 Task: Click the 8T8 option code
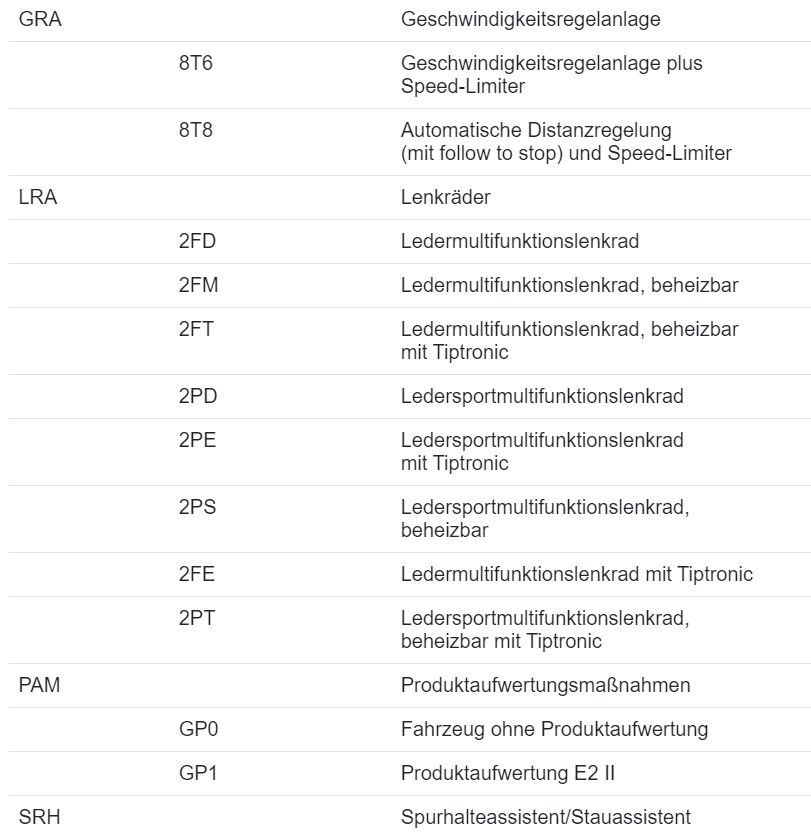pos(195,131)
